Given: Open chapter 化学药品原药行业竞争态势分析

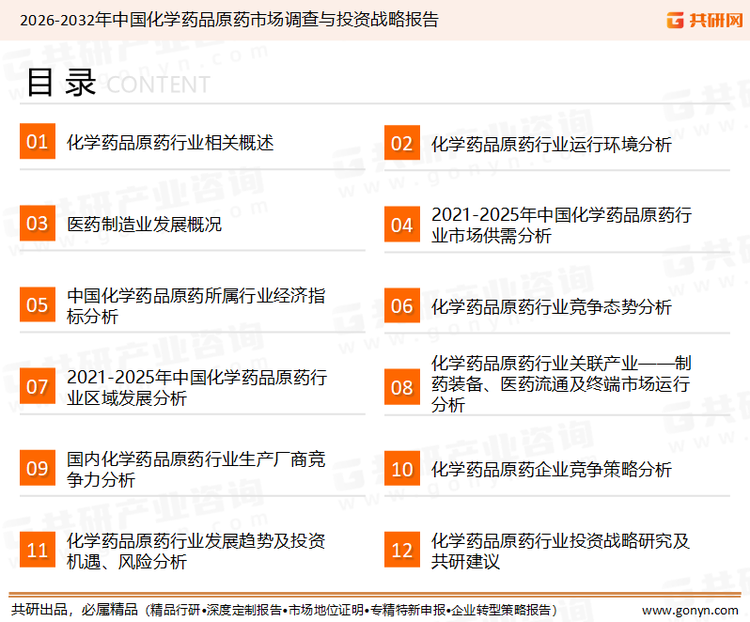Looking at the screenshot, I should click(x=551, y=307).
